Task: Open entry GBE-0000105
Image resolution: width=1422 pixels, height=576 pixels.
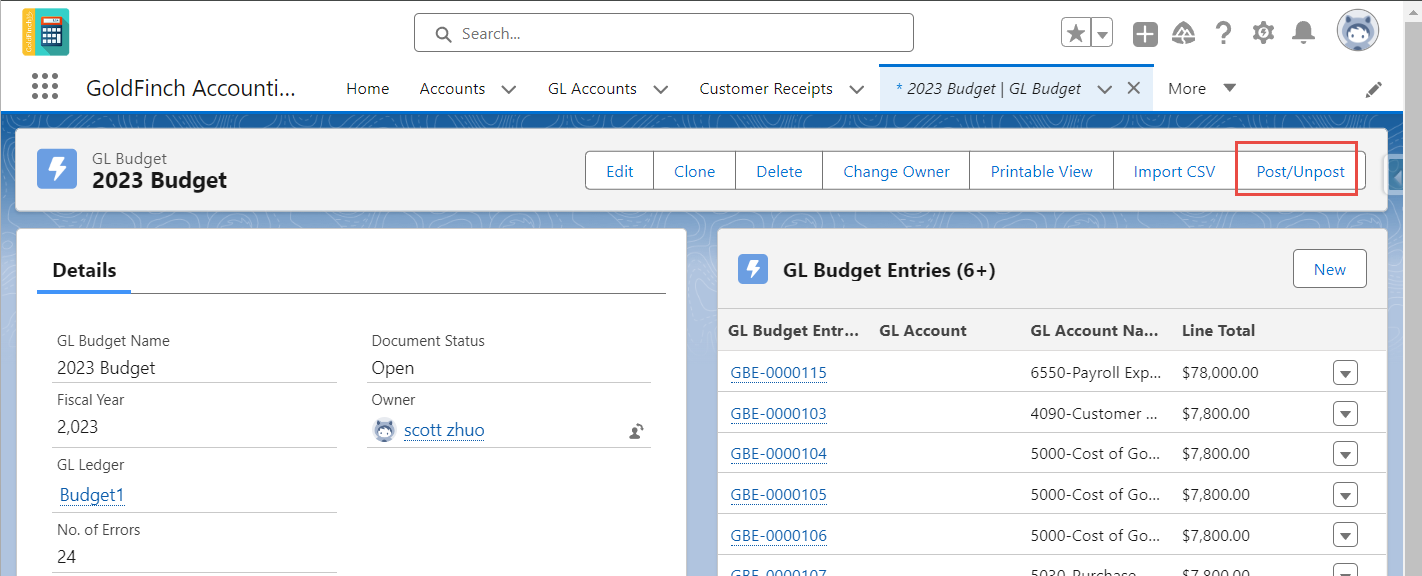Action: pyautogui.click(x=778, y=494)
